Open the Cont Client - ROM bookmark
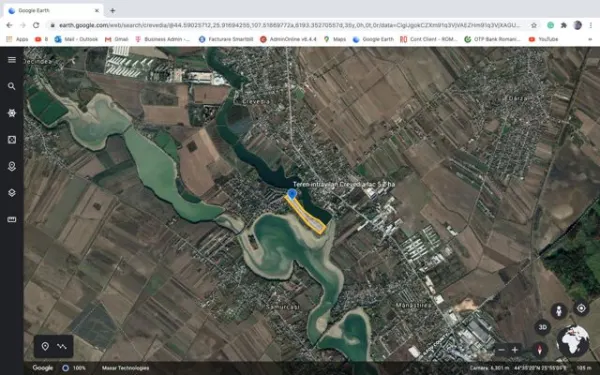This screenshot has width=600, height=375. (x=429, y=39)
